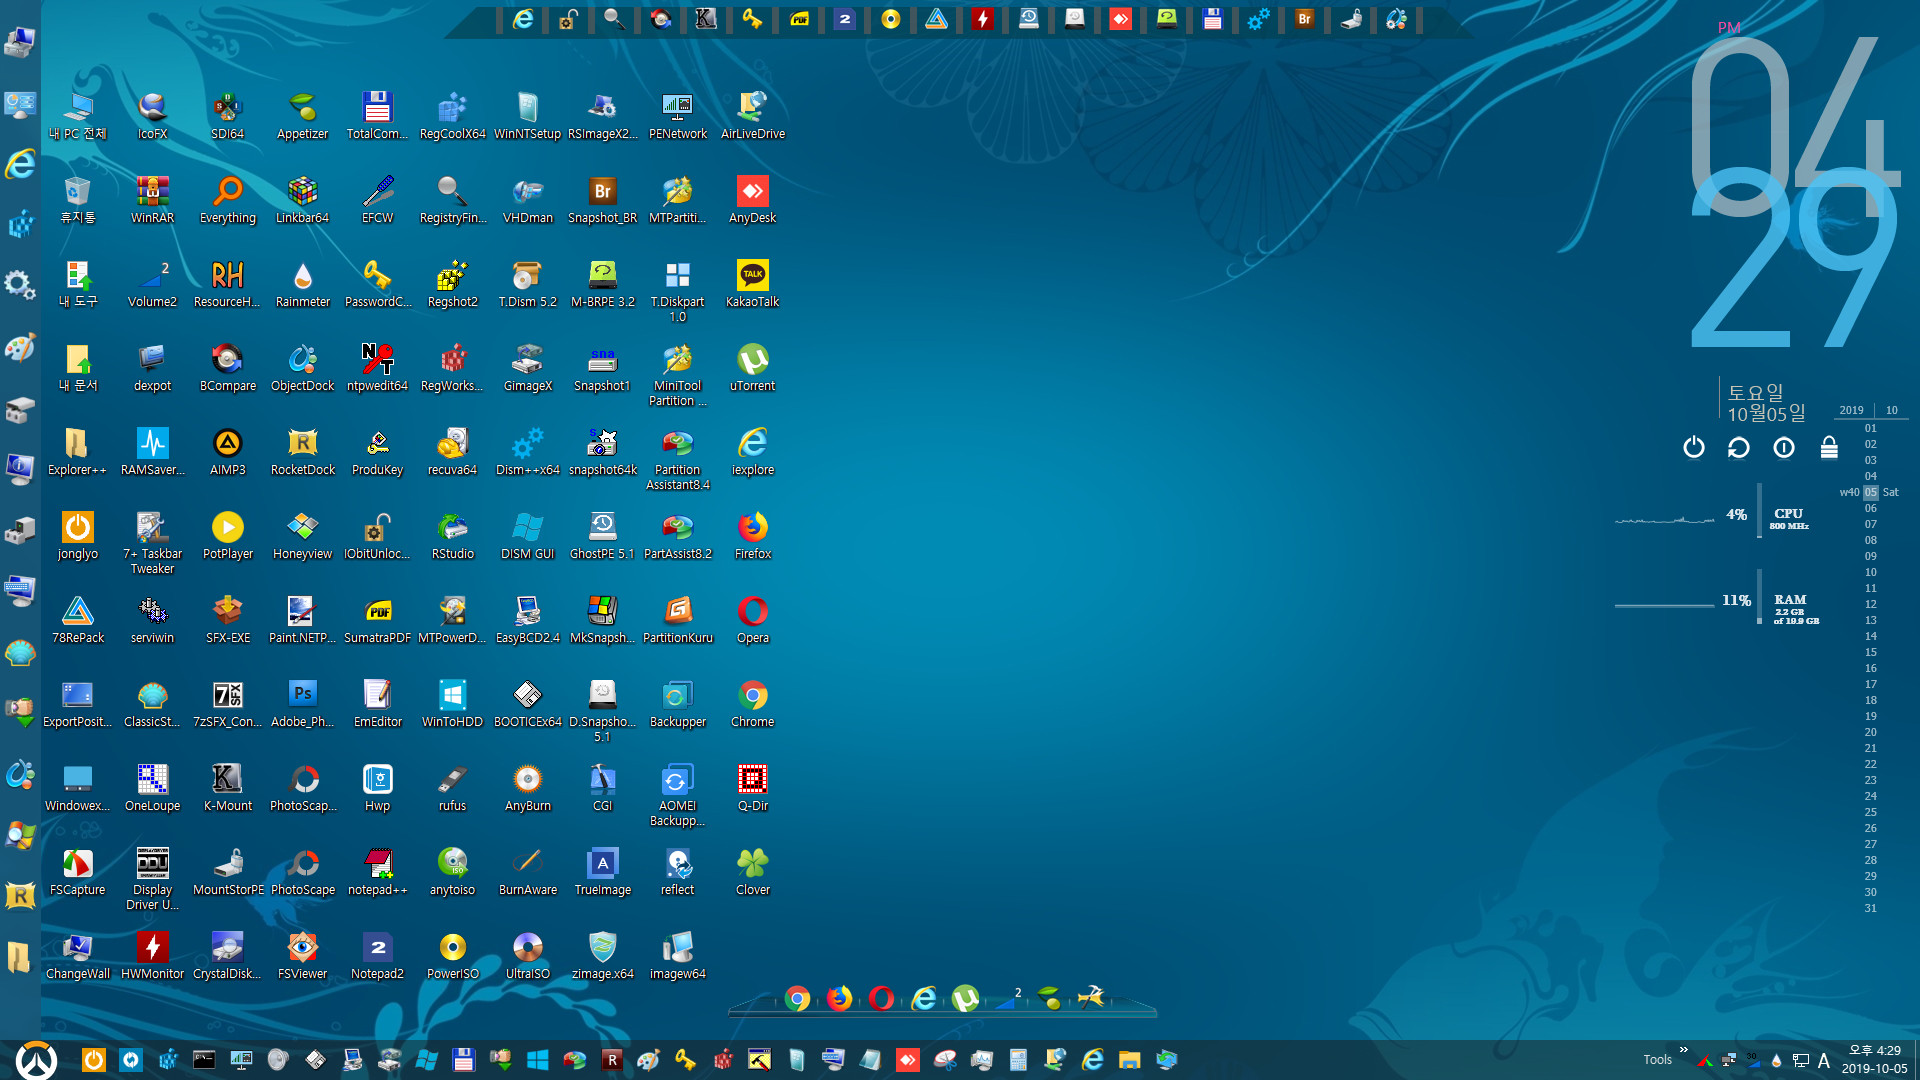Screen dimensions: 1920x1080
Task: Launch FSCapture desktop shortcut
Action: 77,871
